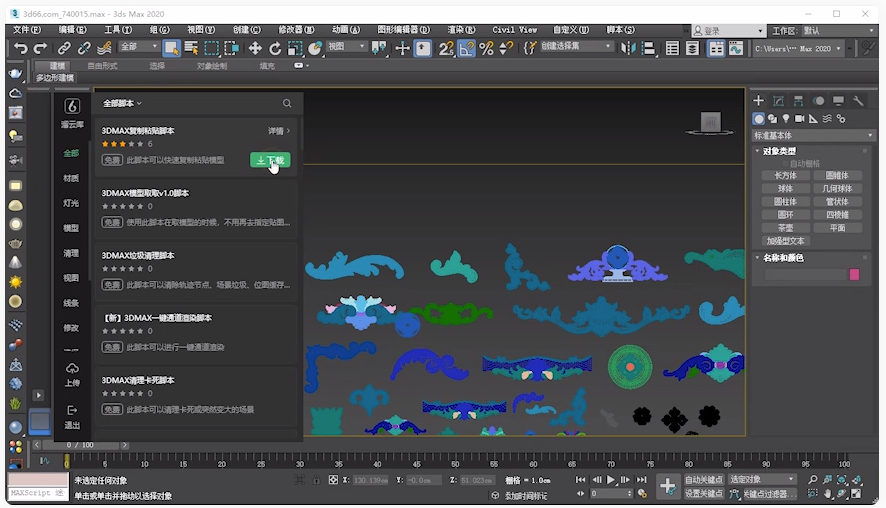Click the 设置关键点 set key button
886x508 pixels.
(703, 493)
